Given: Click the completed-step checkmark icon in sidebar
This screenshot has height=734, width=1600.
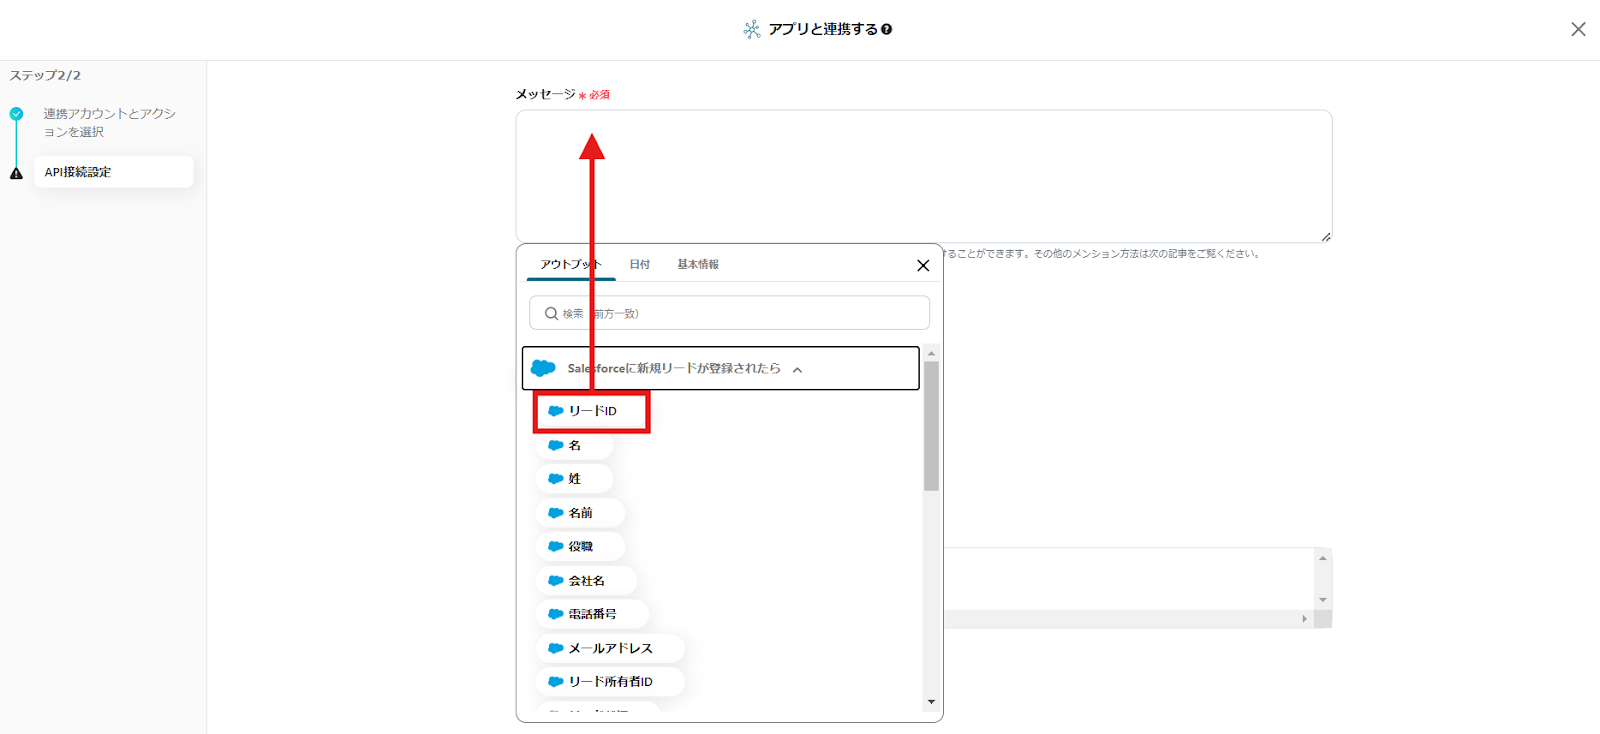Looking at the screenshot, I should tap(16, 114).
